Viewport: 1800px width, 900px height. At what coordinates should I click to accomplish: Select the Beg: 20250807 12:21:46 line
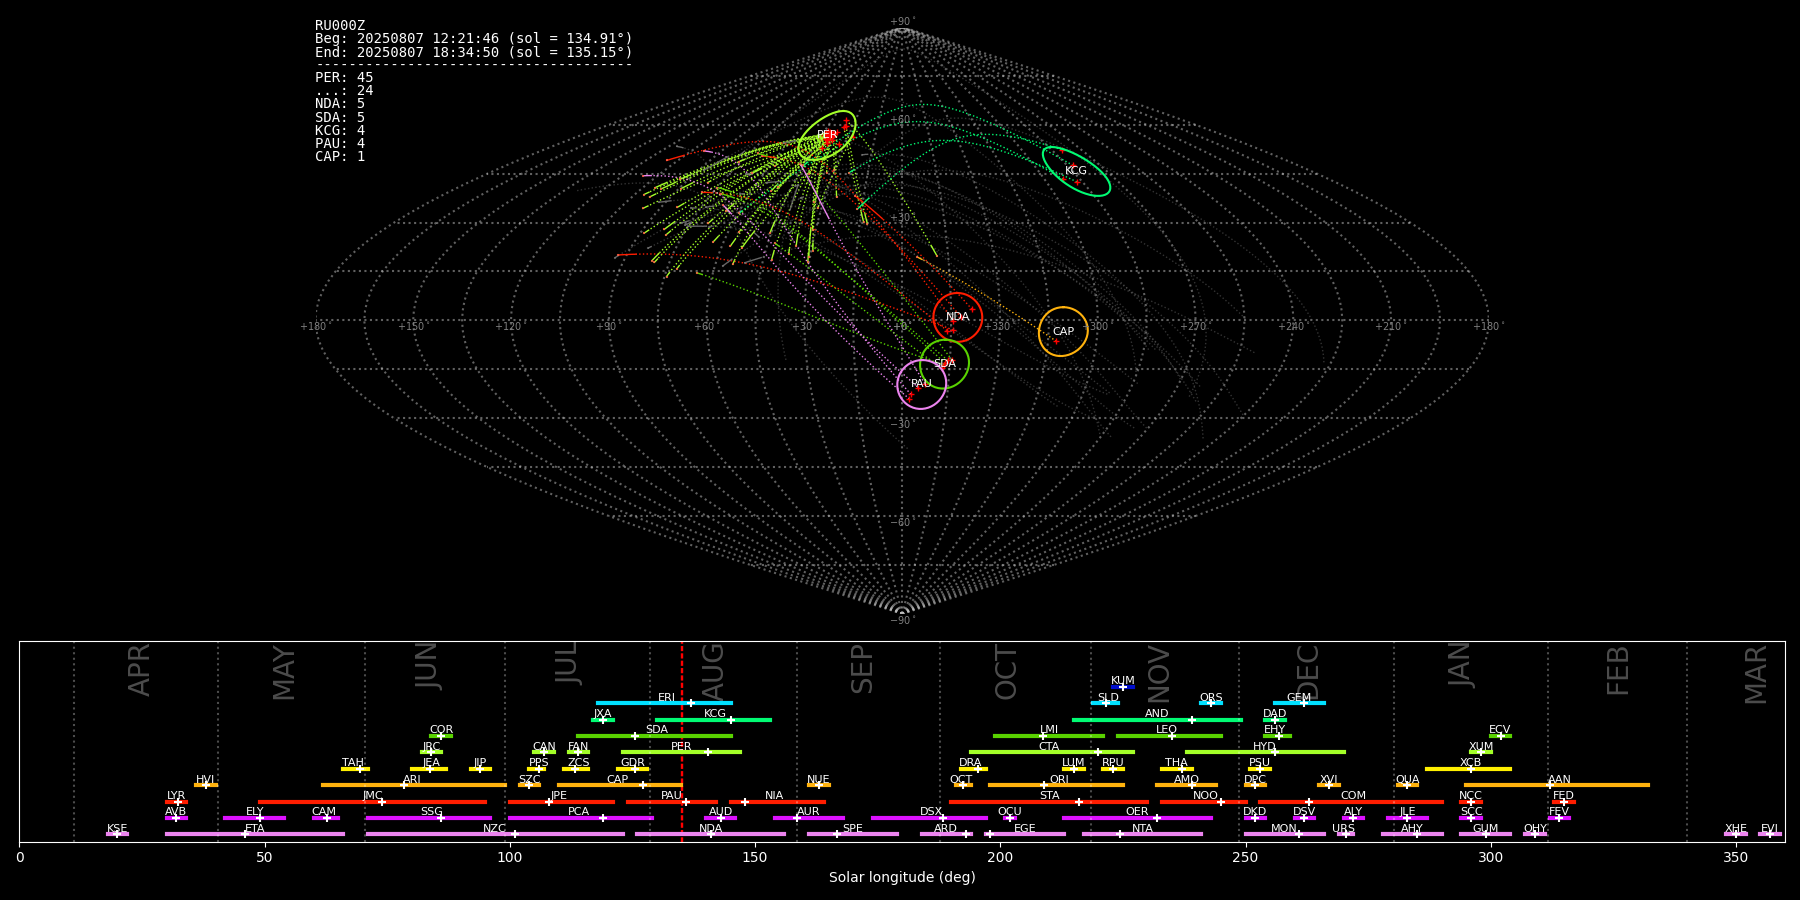[x=474, y=39]
